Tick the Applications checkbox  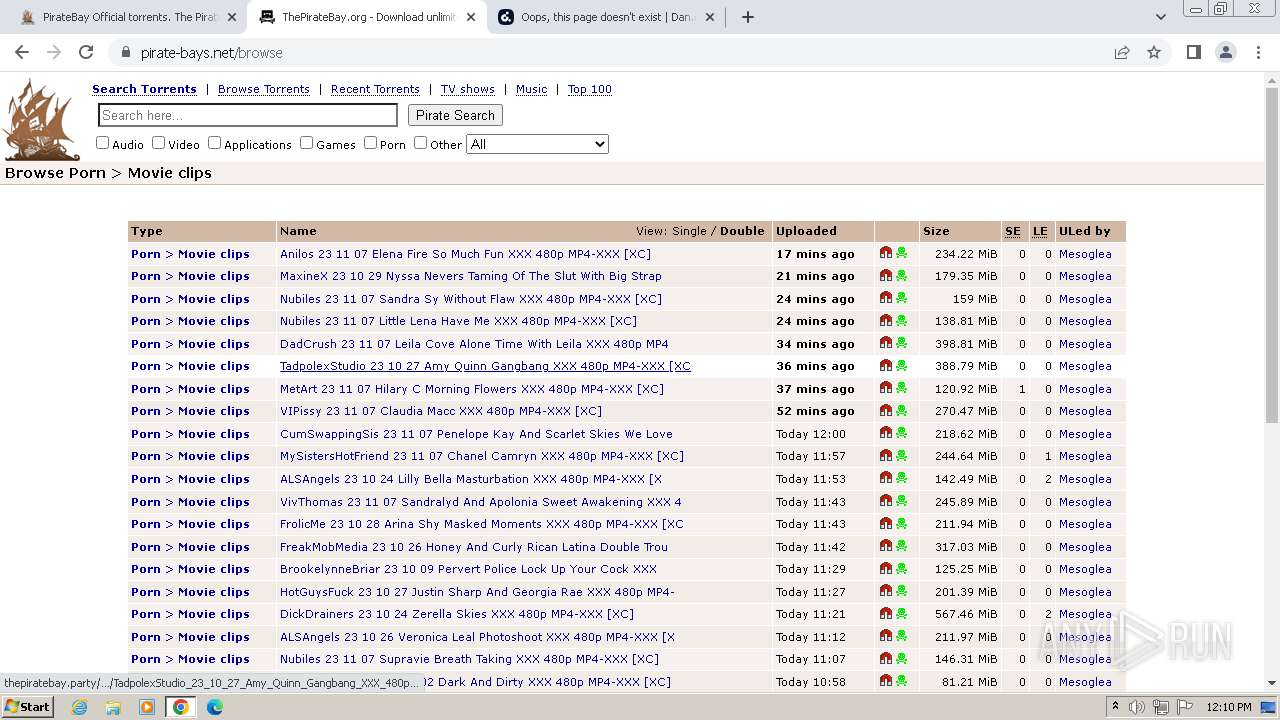(x=214, y=143)
